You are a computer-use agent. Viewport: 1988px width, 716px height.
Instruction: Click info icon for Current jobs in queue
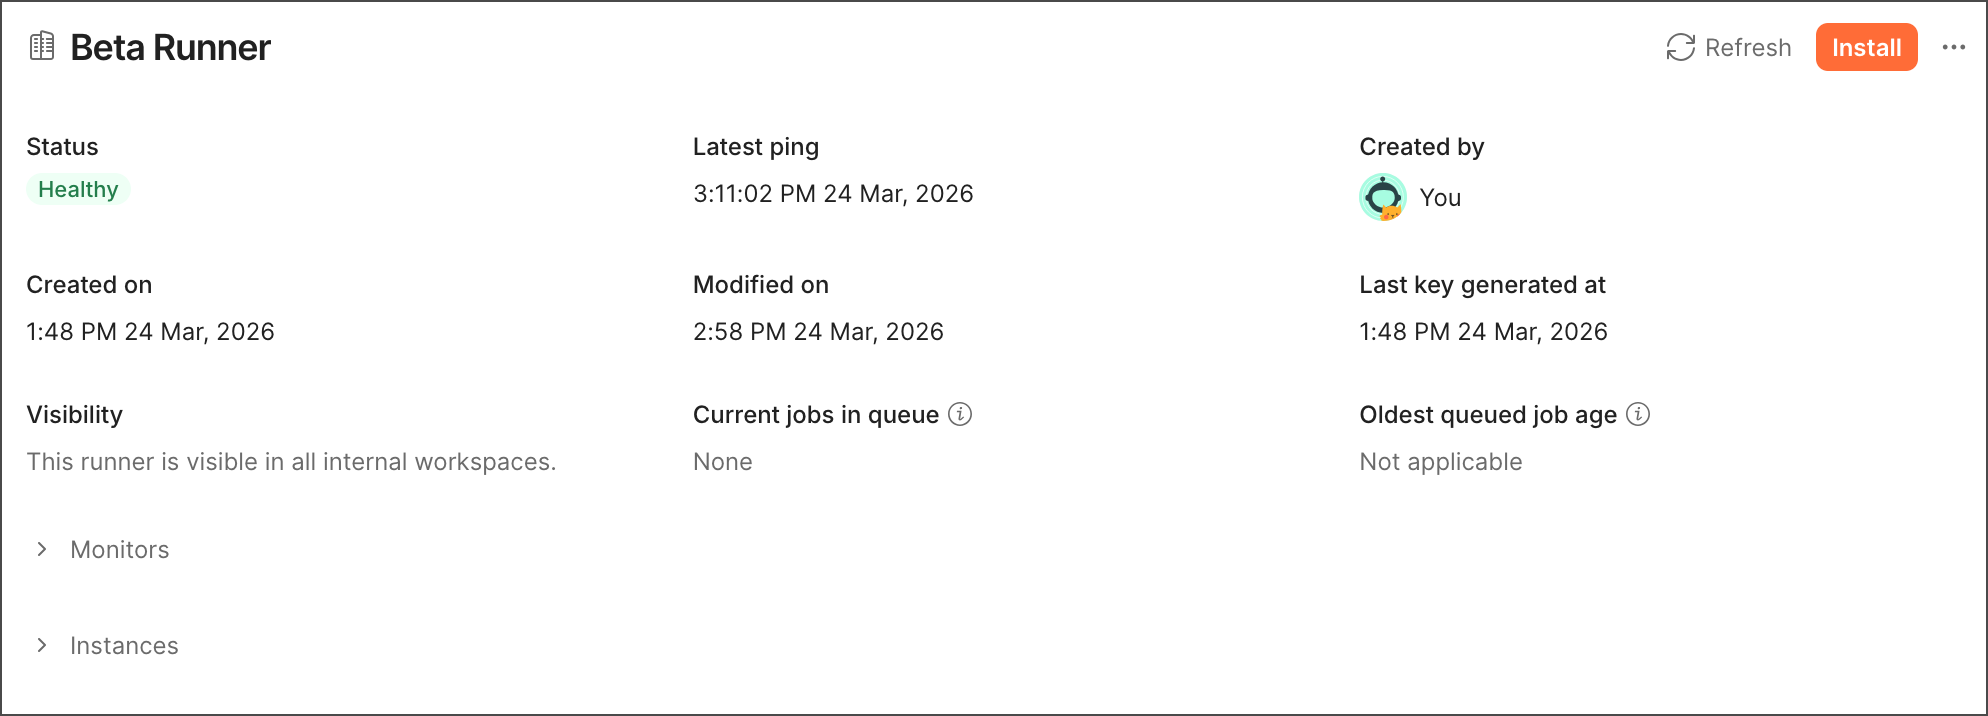coord(960,414)
